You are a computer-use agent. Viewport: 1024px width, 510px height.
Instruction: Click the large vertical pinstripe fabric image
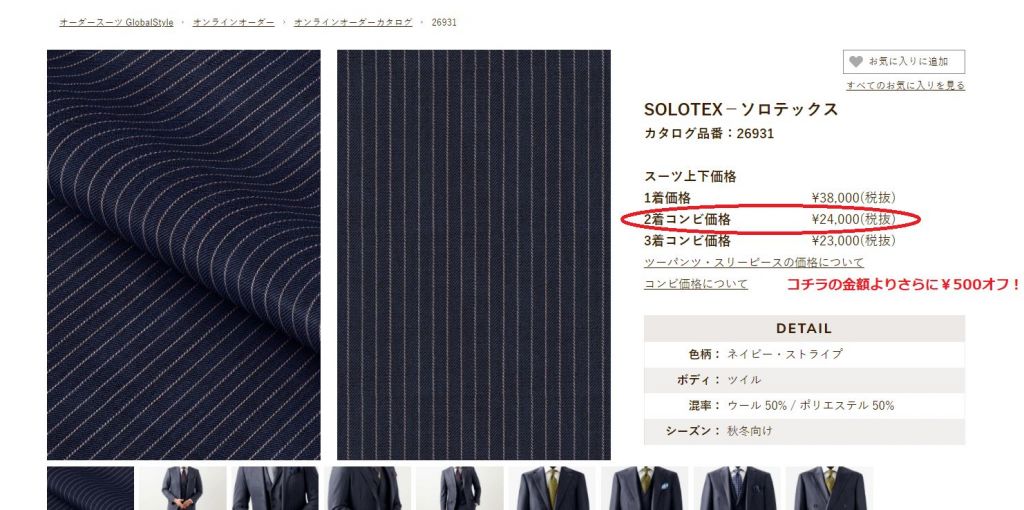473,255
